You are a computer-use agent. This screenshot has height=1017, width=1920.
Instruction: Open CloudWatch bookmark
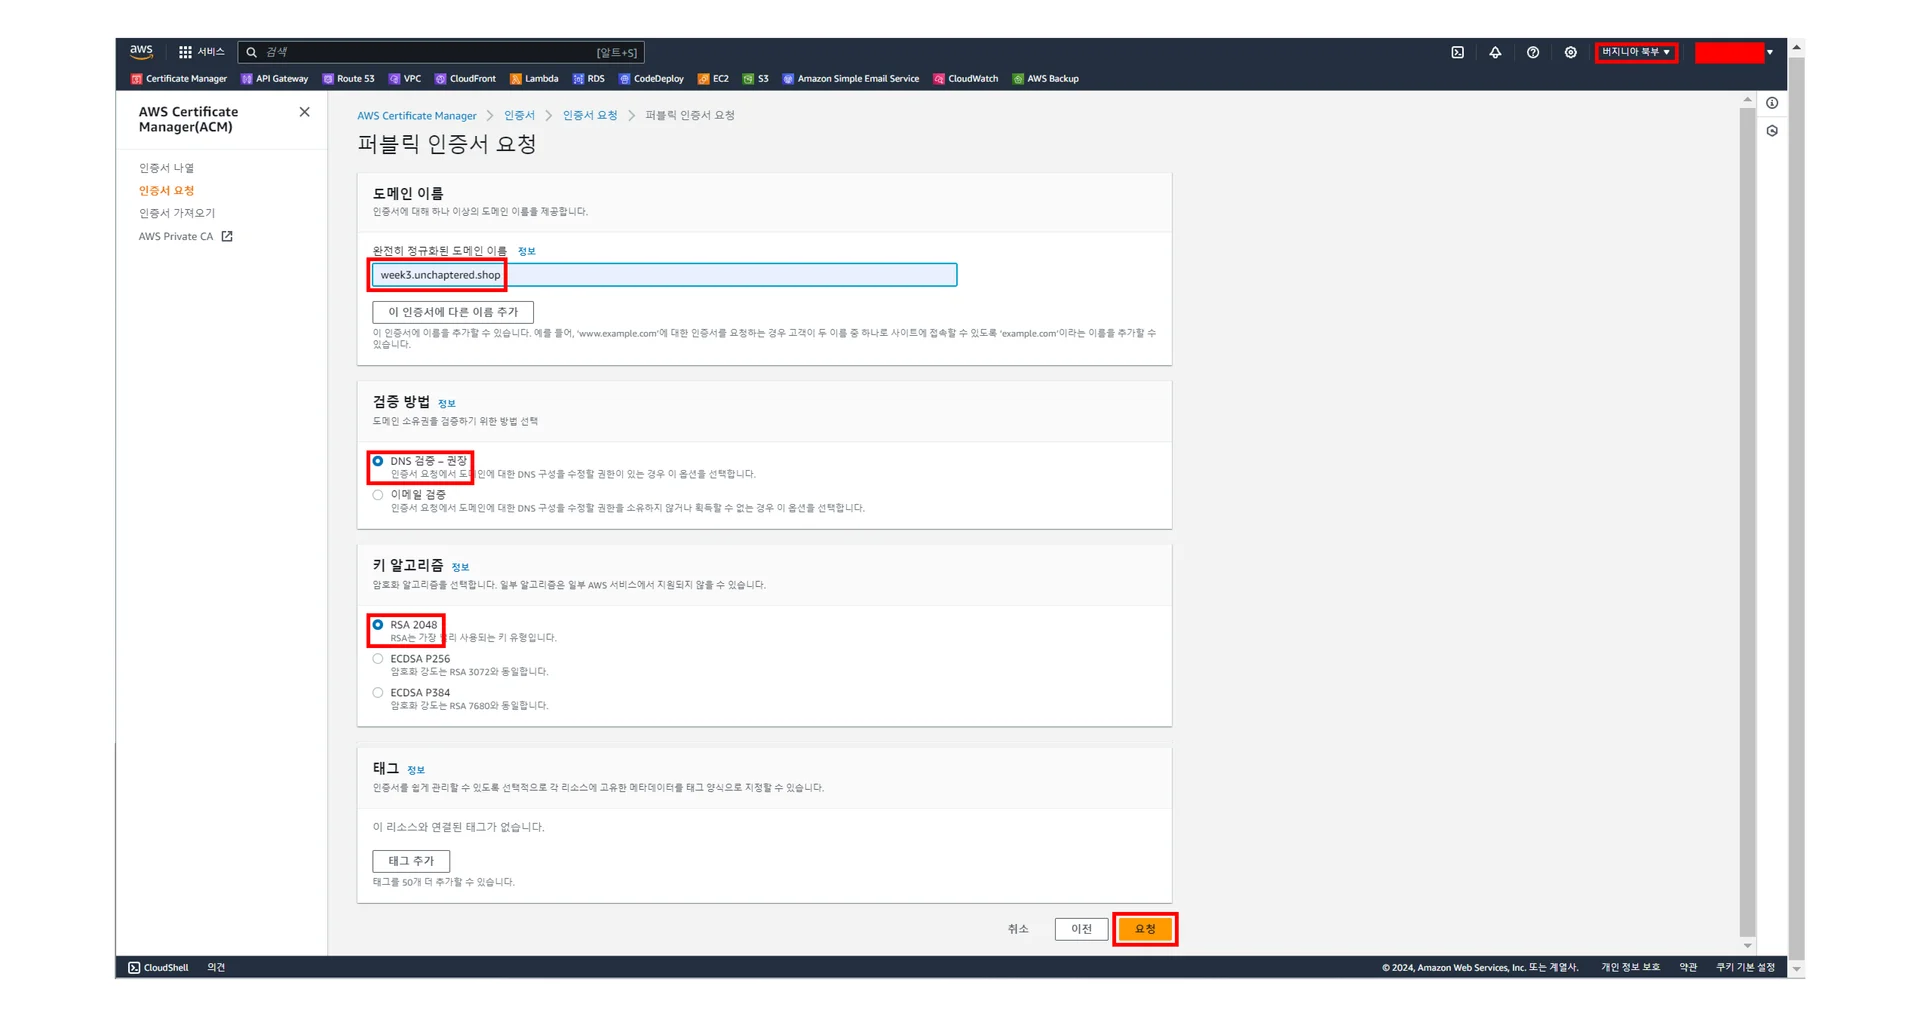point(966,78)
